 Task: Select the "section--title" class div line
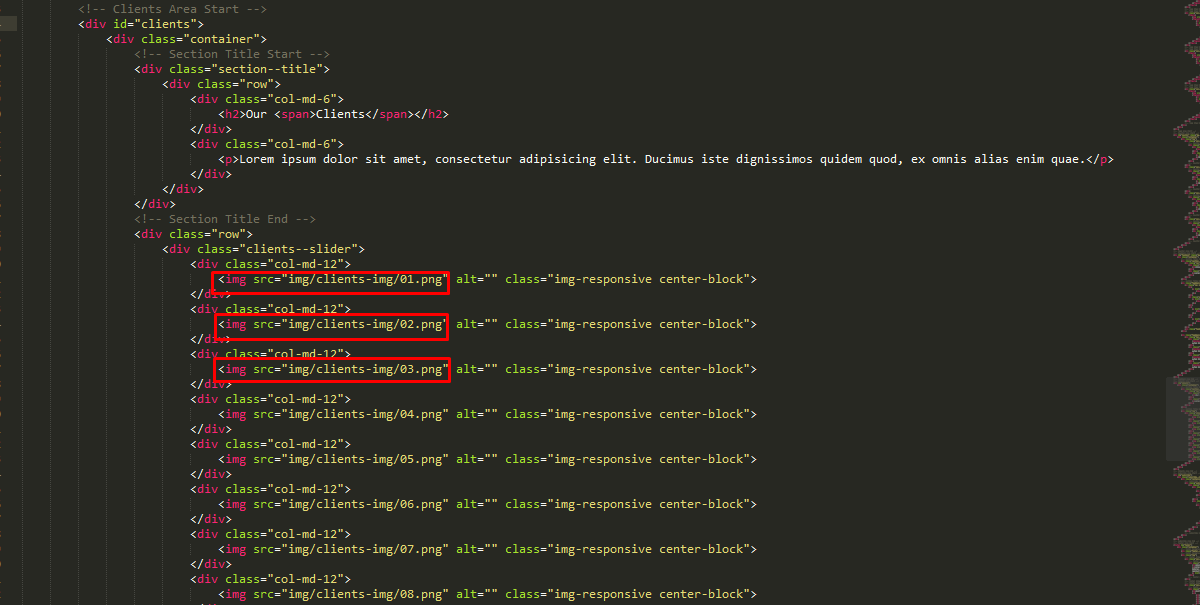pos(232,69)
